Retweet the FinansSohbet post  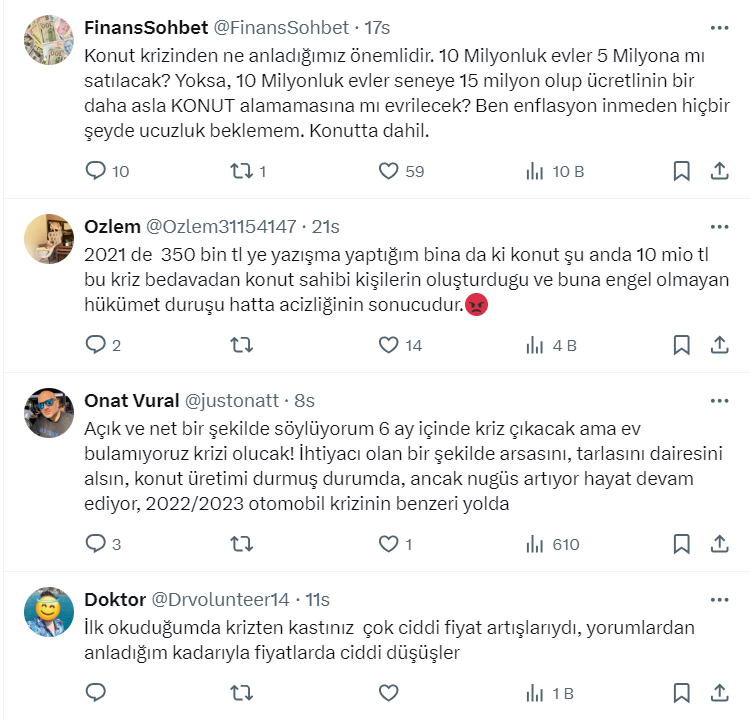click(241, 171)
